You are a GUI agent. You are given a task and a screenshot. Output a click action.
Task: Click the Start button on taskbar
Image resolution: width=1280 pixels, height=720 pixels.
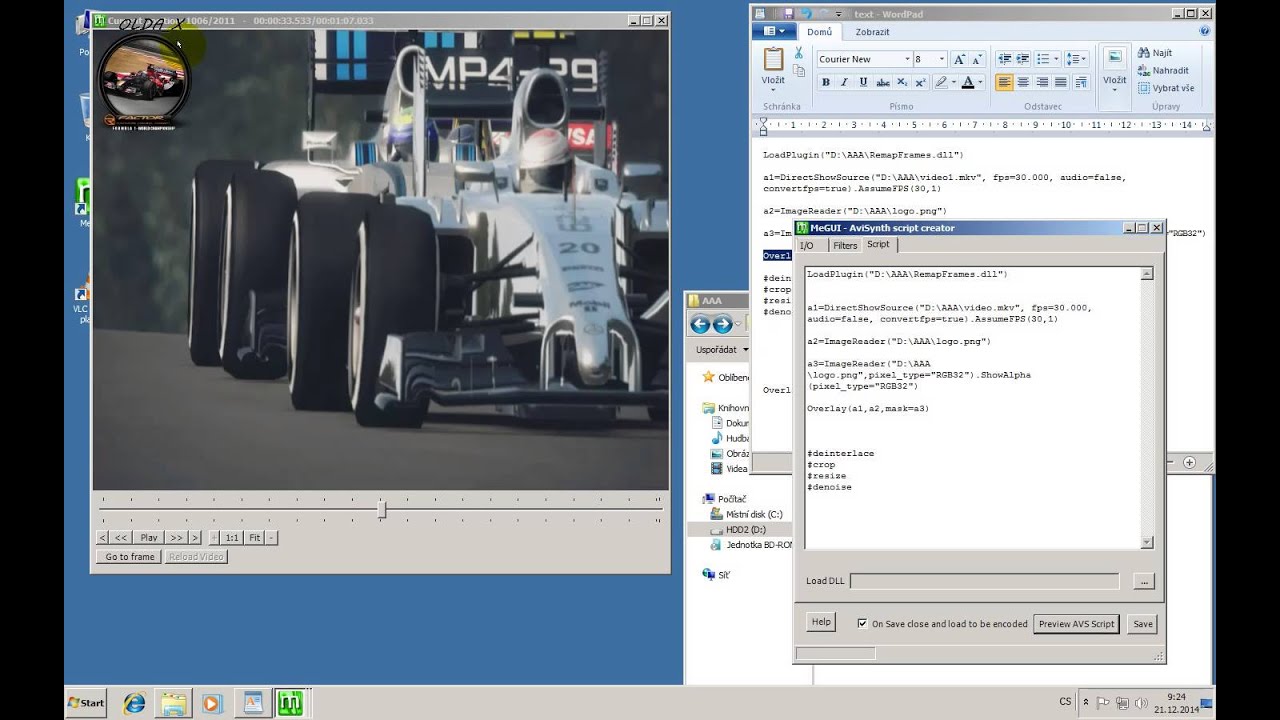click(86, 703)
